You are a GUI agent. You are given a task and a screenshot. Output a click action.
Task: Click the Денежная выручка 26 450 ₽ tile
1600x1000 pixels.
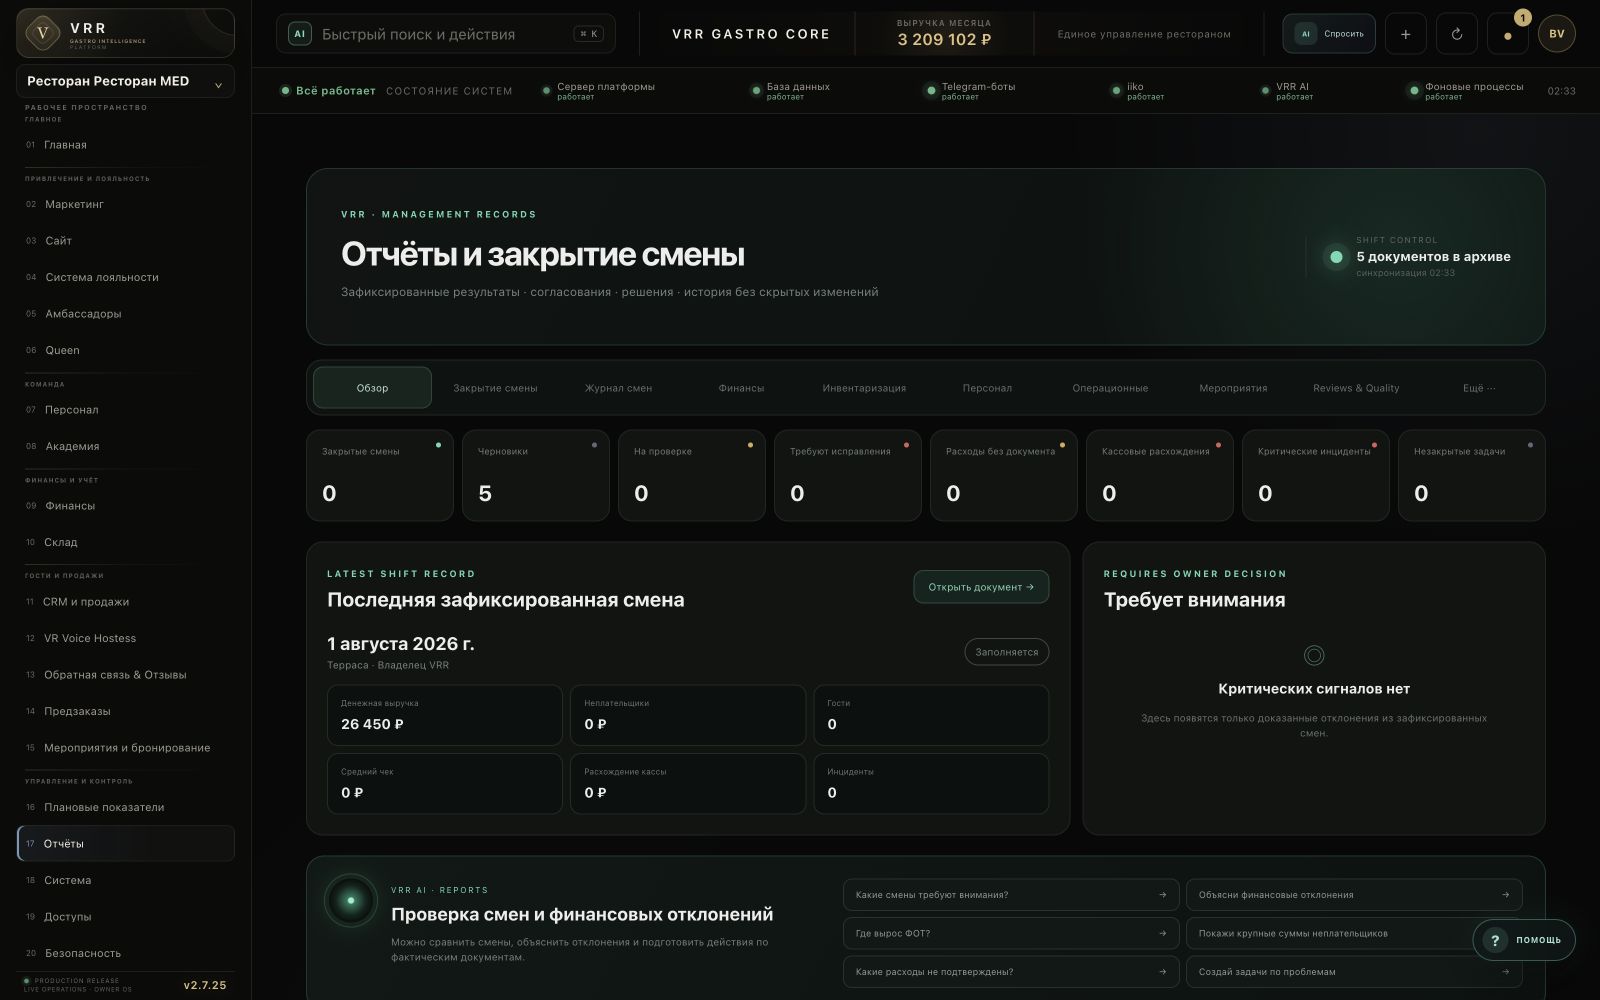click(x=444, y=715)
